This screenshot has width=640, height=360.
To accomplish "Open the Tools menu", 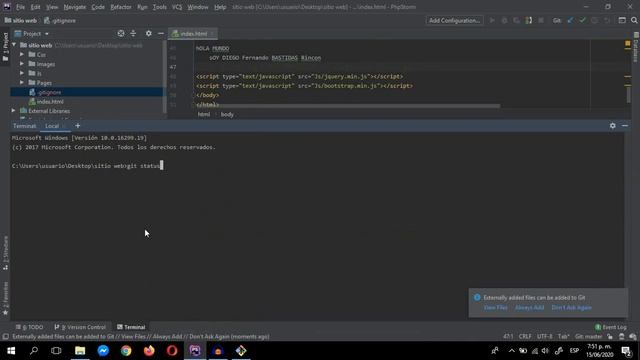I will 159,7.
